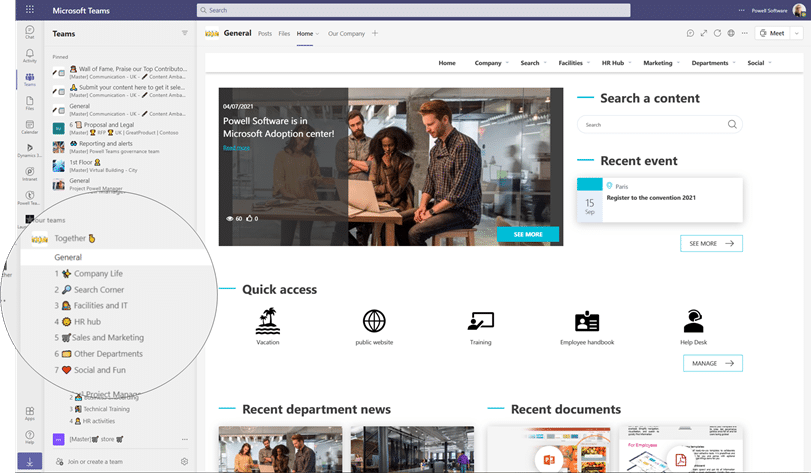This screenshot has width=811, height=473.
Task: Switch to the Posts tab
Action: pos(265,34)
